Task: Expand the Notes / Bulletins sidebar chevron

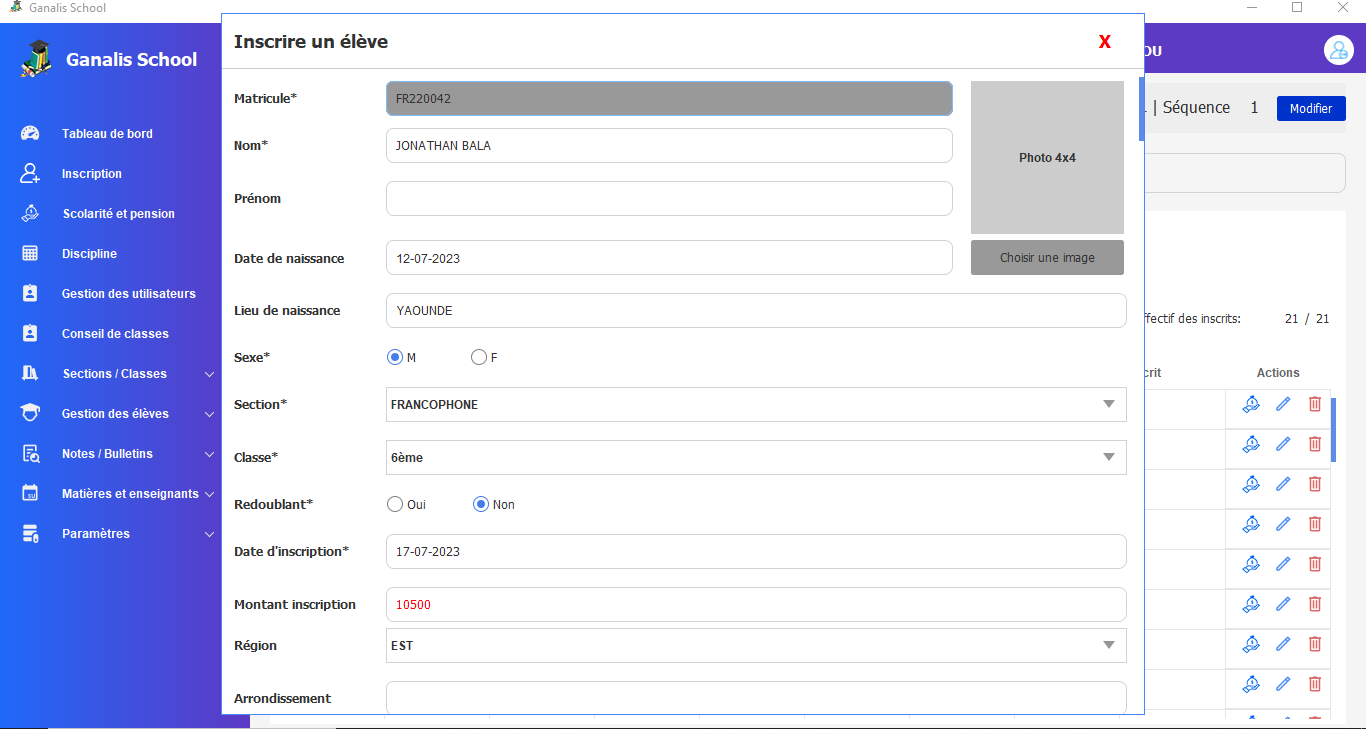Action: (x=209, y=454)
